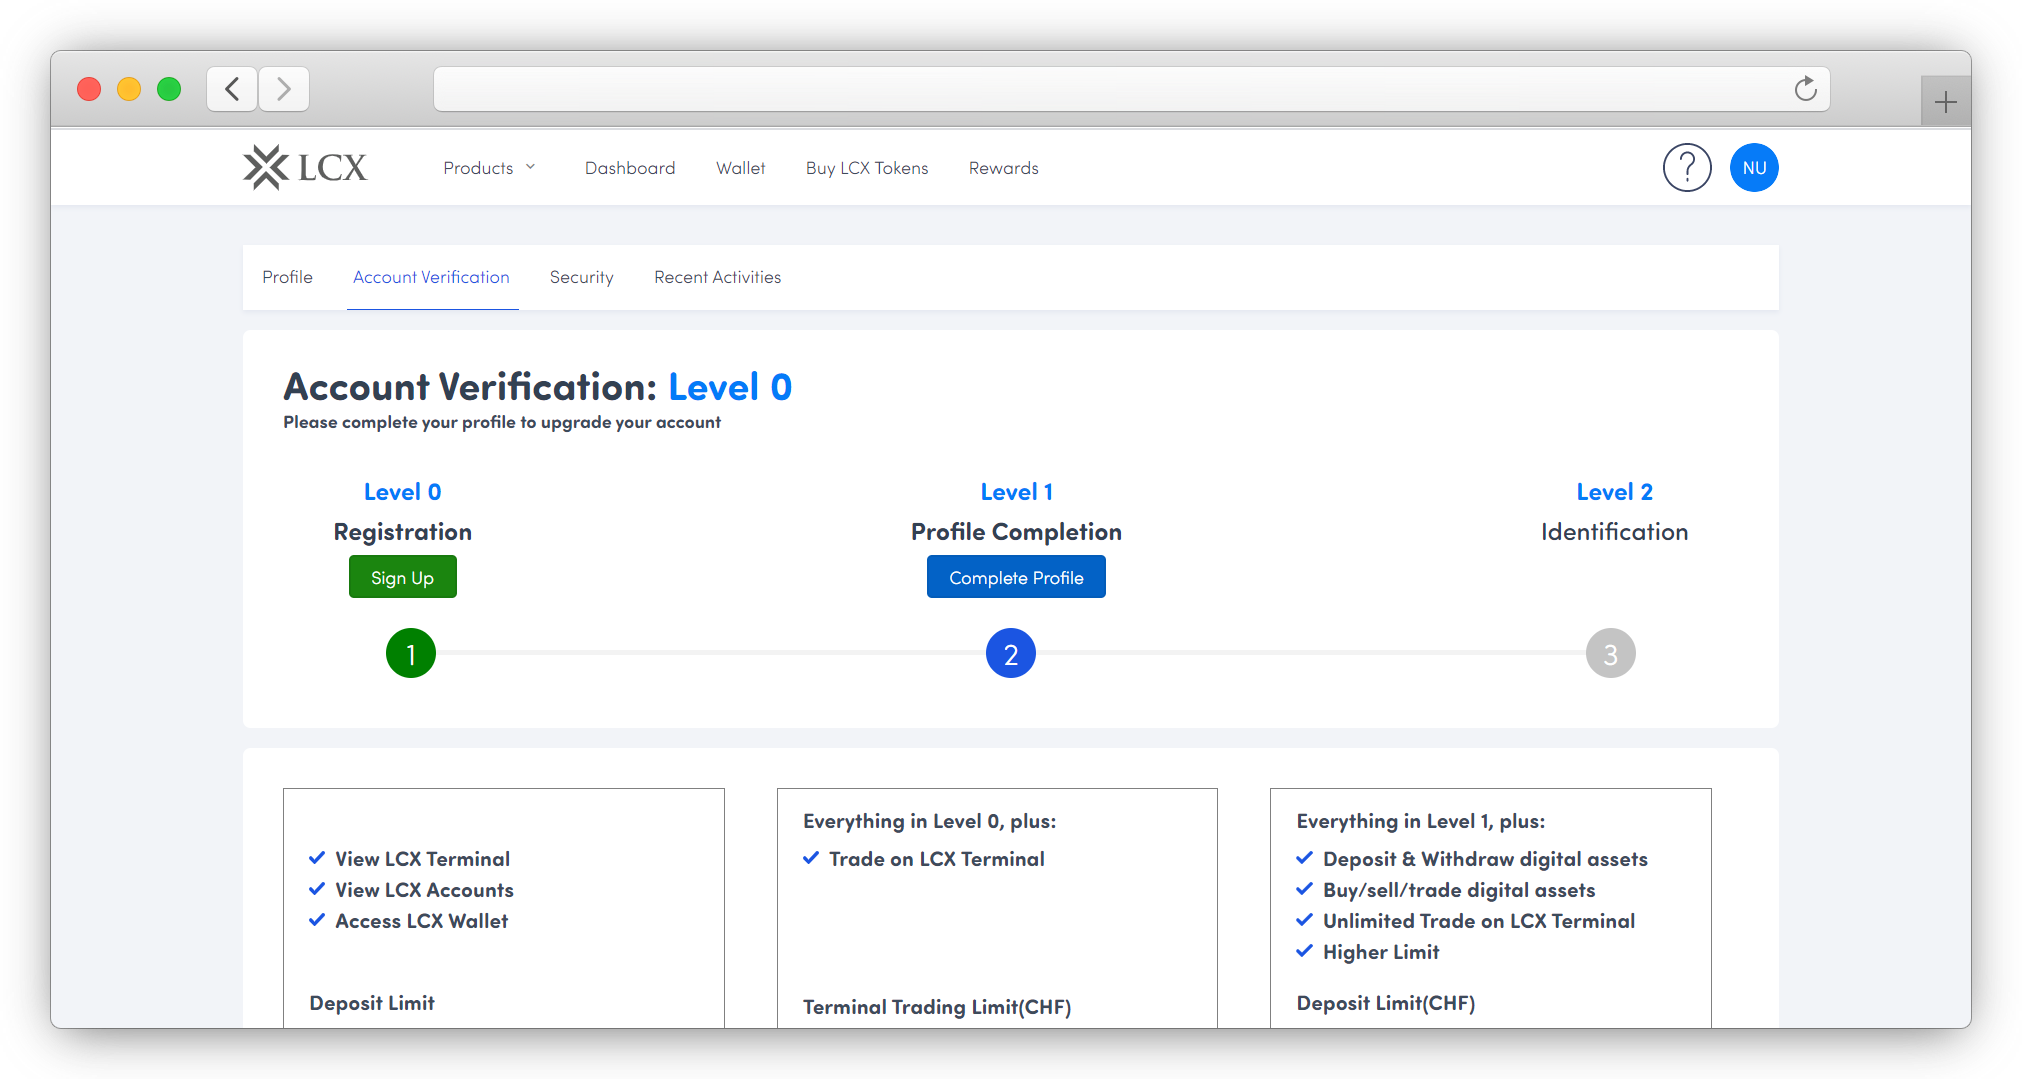Click "Buy/sell/trade digital assets" text
The width and height of the screenshot is (2022, 1079).
coord(1459,890)
